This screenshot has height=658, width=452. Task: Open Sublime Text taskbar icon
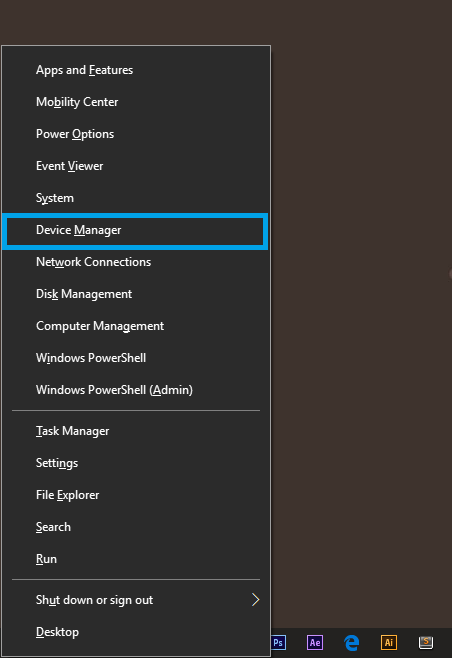click(426, 642)
